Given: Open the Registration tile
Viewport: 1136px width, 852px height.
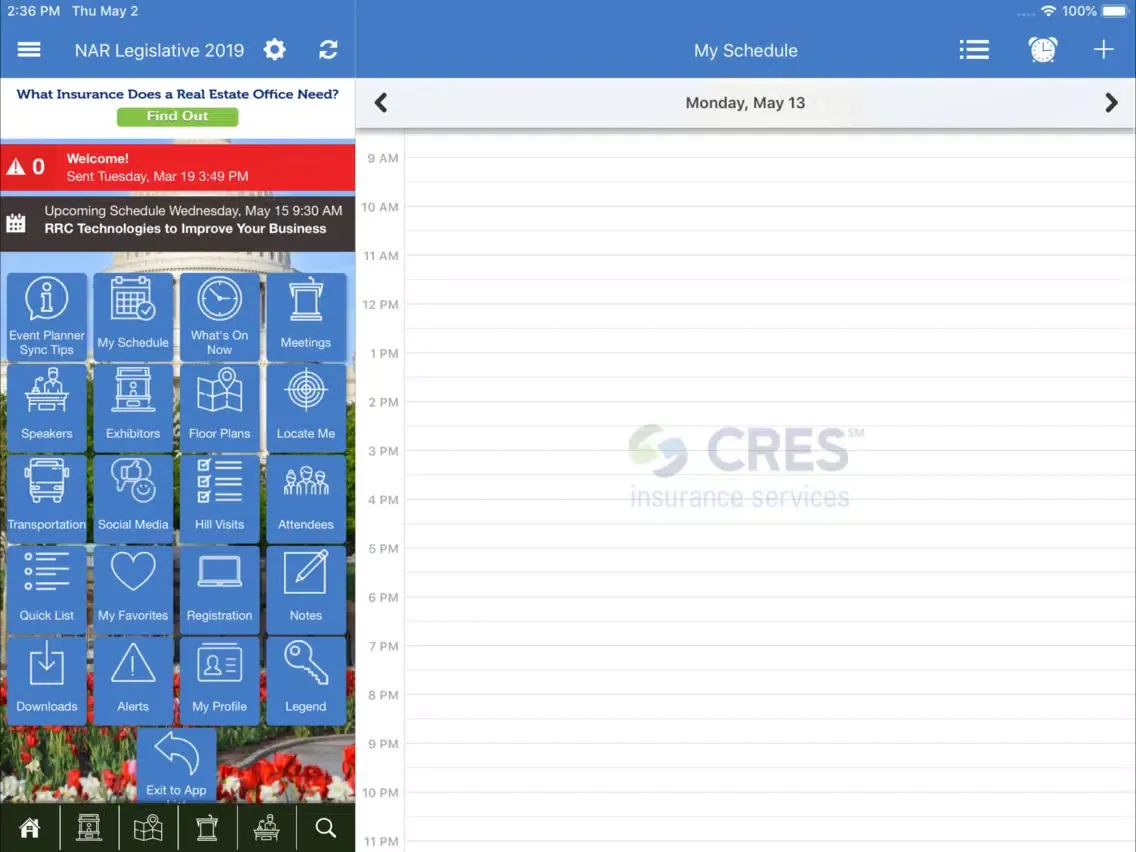Looking at the screenshot, I should coord(220,590).
